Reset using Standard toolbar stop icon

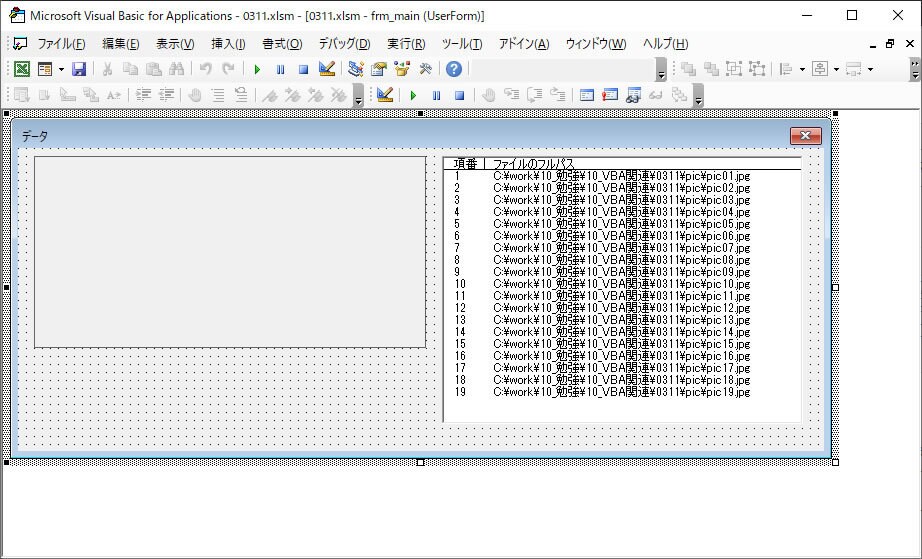click(303, 69)
